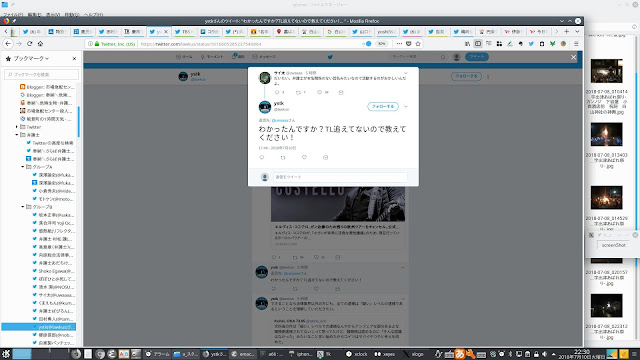
Task: Open Firefox library icon in toolbar
Action: 467,44
